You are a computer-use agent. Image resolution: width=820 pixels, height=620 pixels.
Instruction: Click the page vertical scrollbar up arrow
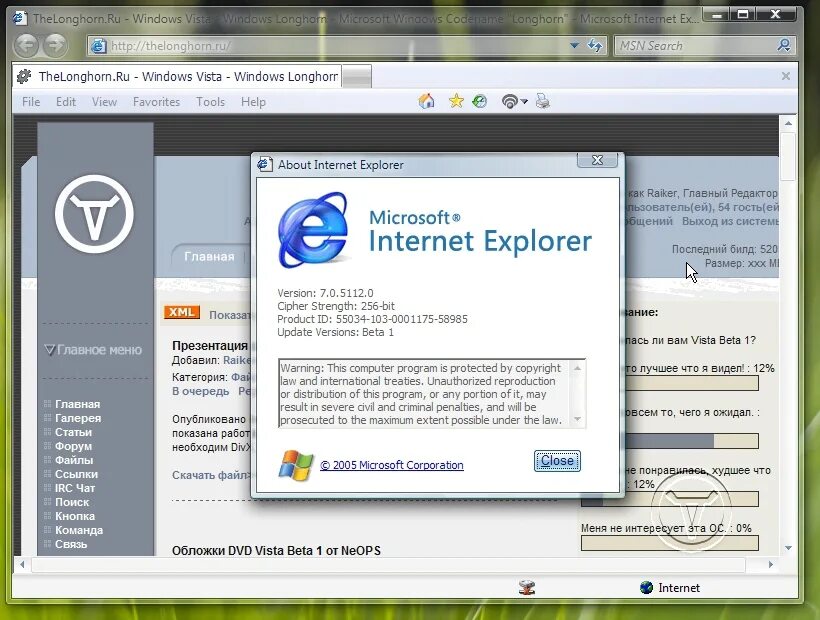tap(788, 123)
